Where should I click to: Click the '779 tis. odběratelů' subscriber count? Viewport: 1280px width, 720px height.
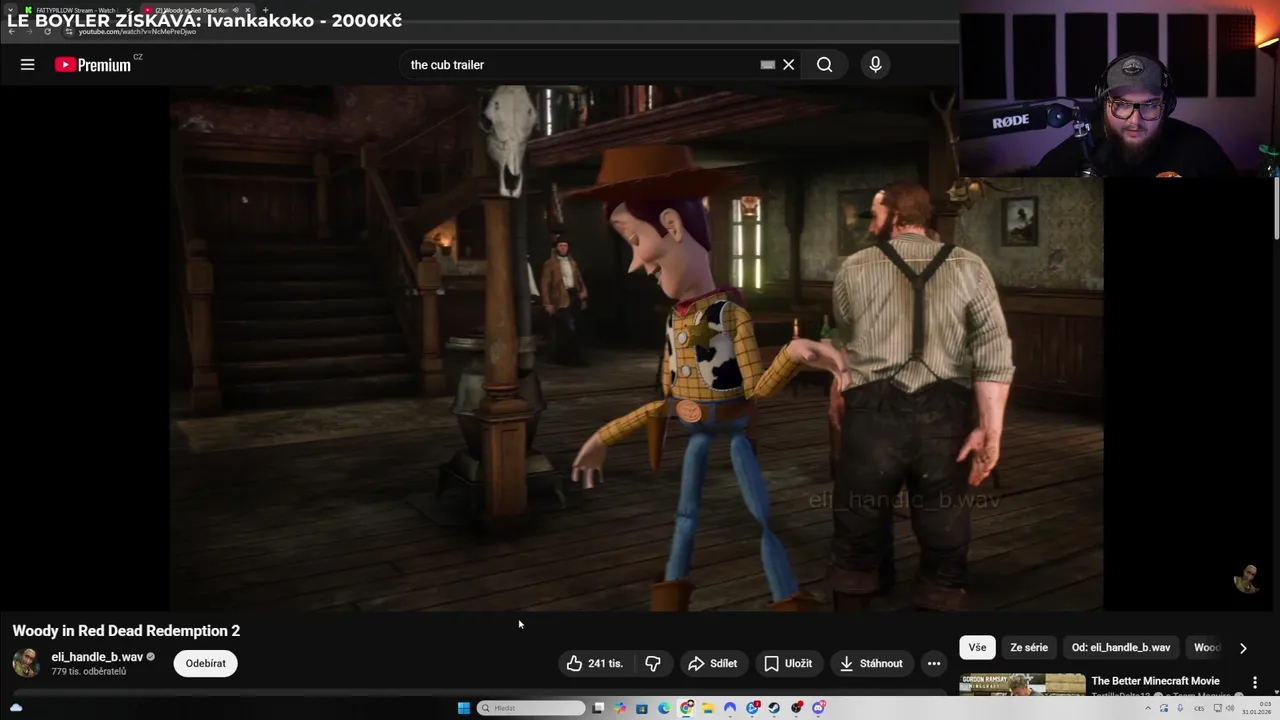(x=89, y=672)
